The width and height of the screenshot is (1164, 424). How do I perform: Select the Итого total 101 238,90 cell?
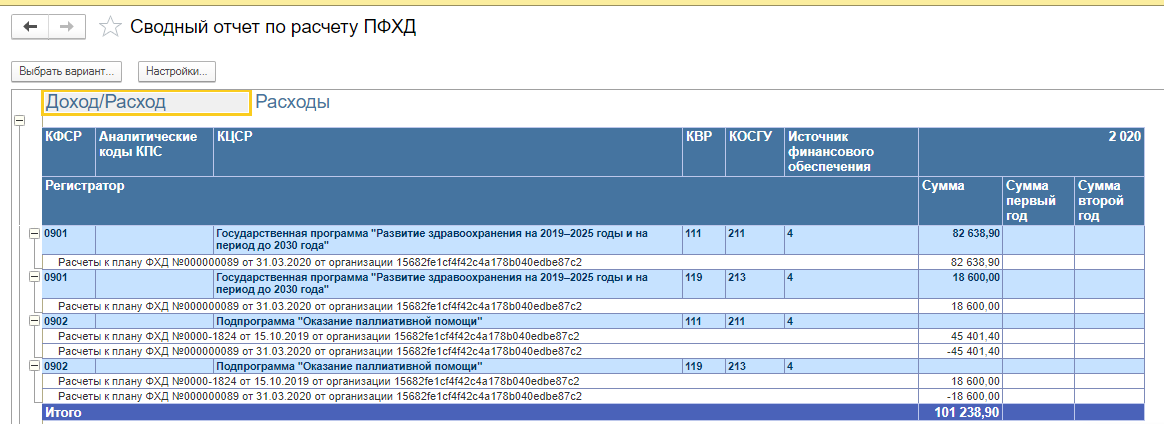[960, 412]
